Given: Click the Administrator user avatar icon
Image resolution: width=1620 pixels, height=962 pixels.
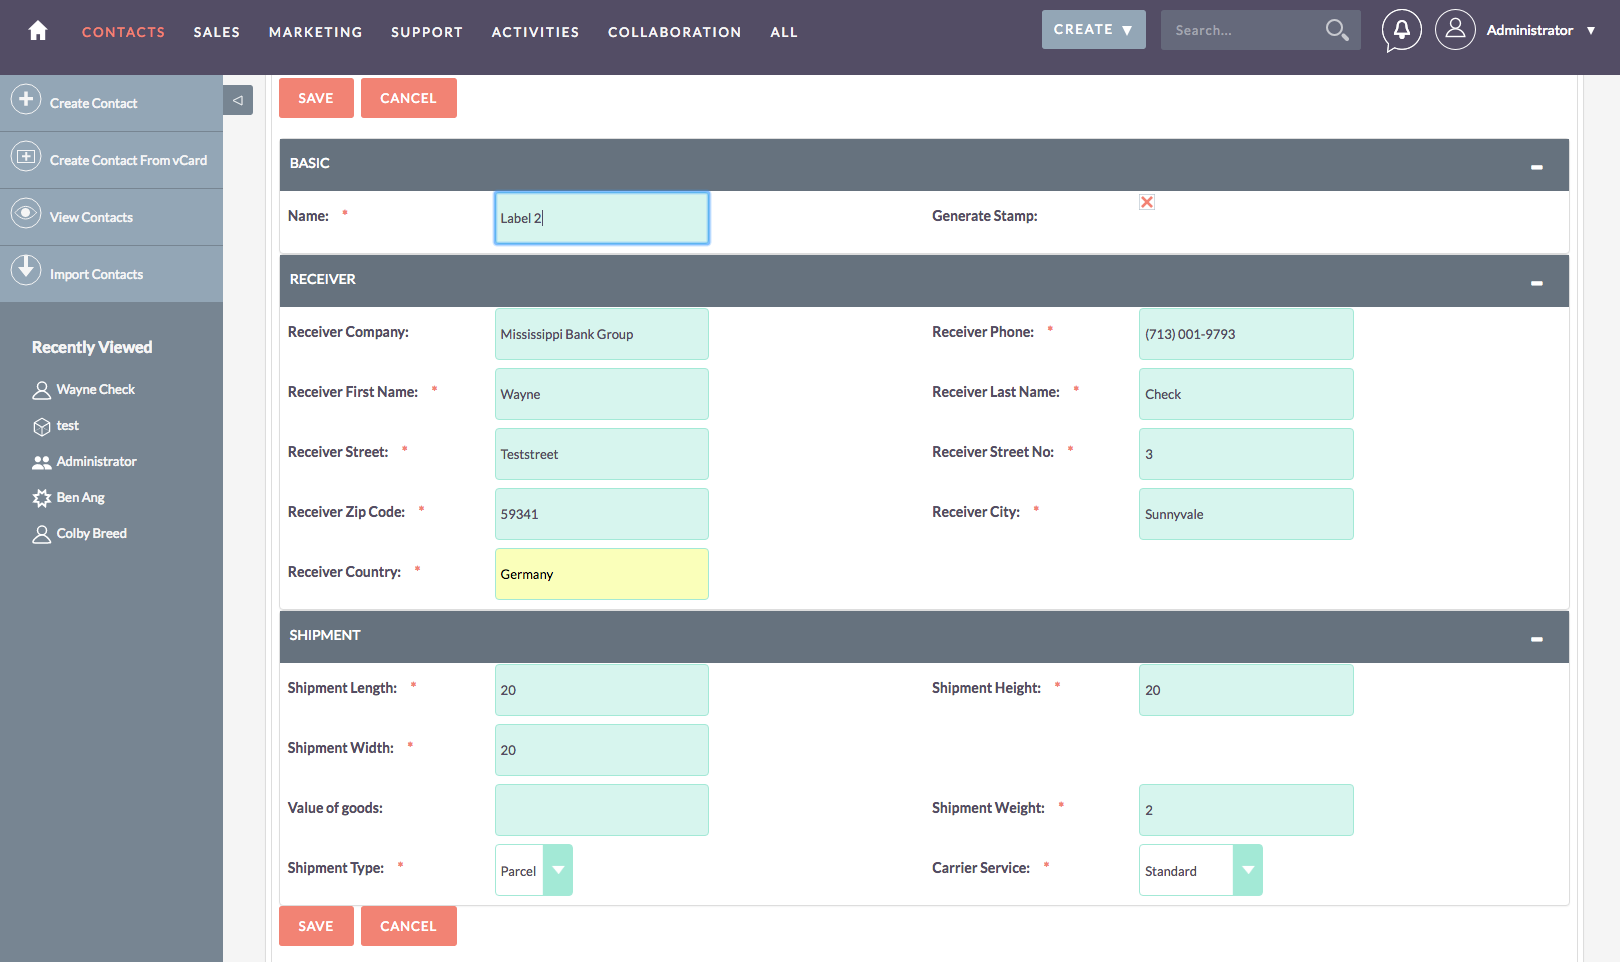Looking at the screenshot, I should 1455,30.
